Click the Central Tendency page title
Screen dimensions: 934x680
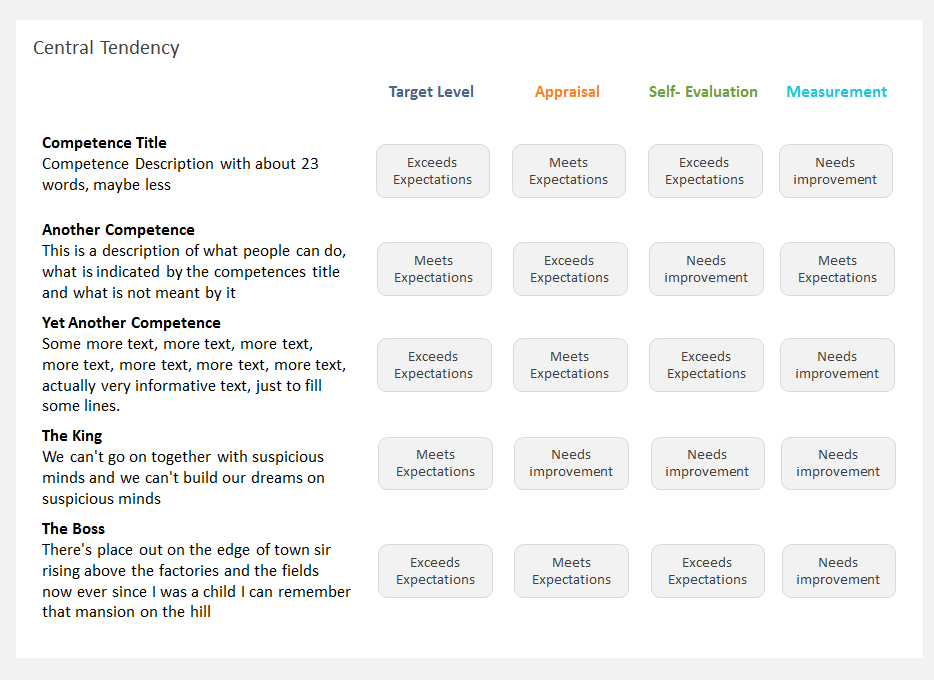106,48
